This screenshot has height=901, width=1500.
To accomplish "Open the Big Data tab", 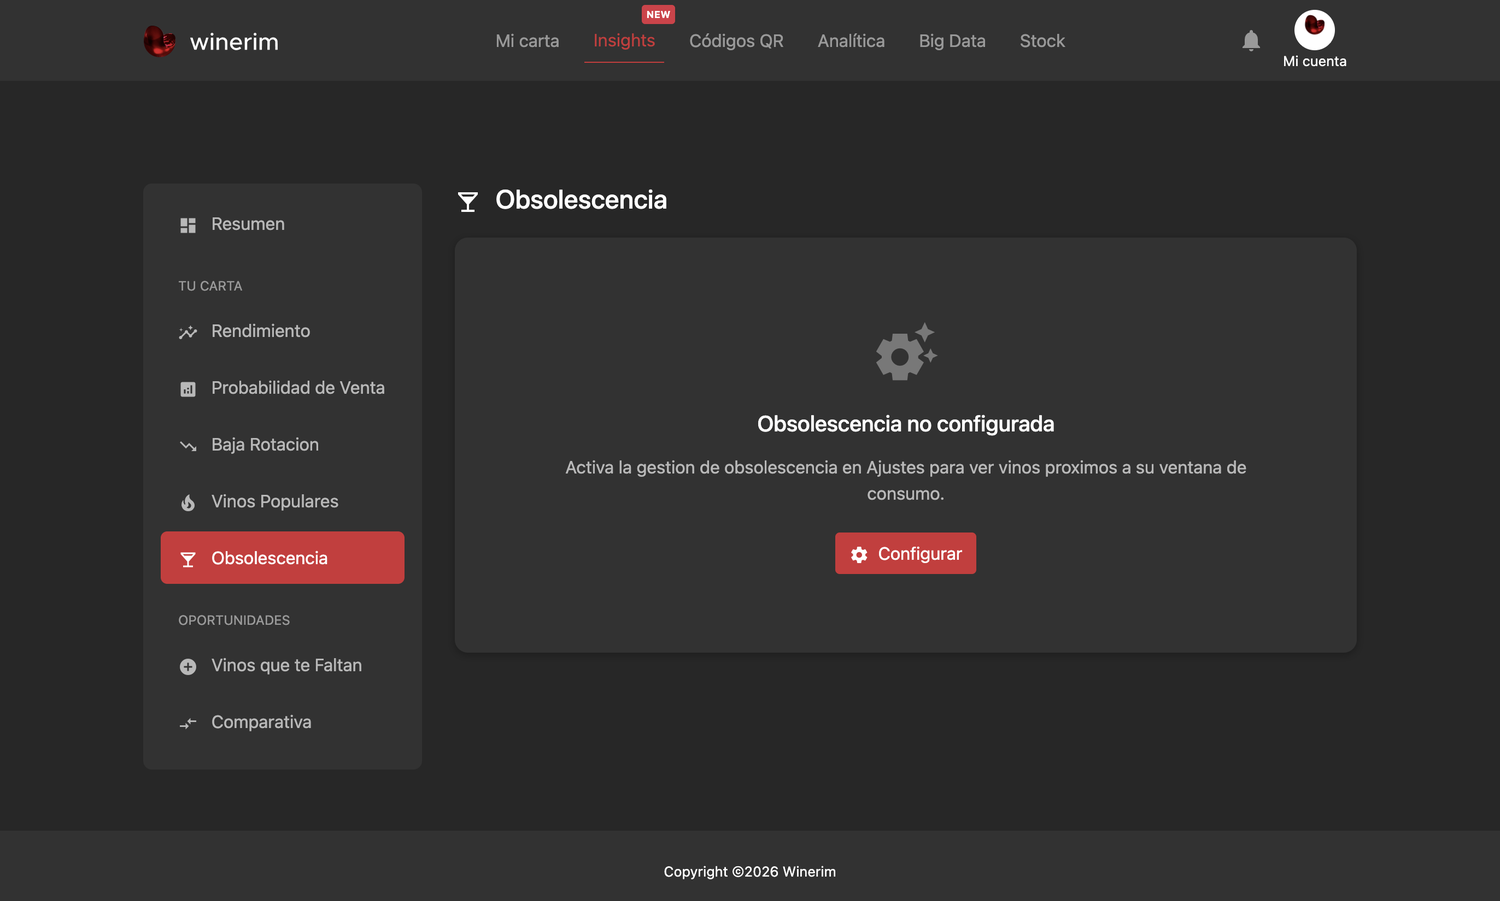I will 952,41.
